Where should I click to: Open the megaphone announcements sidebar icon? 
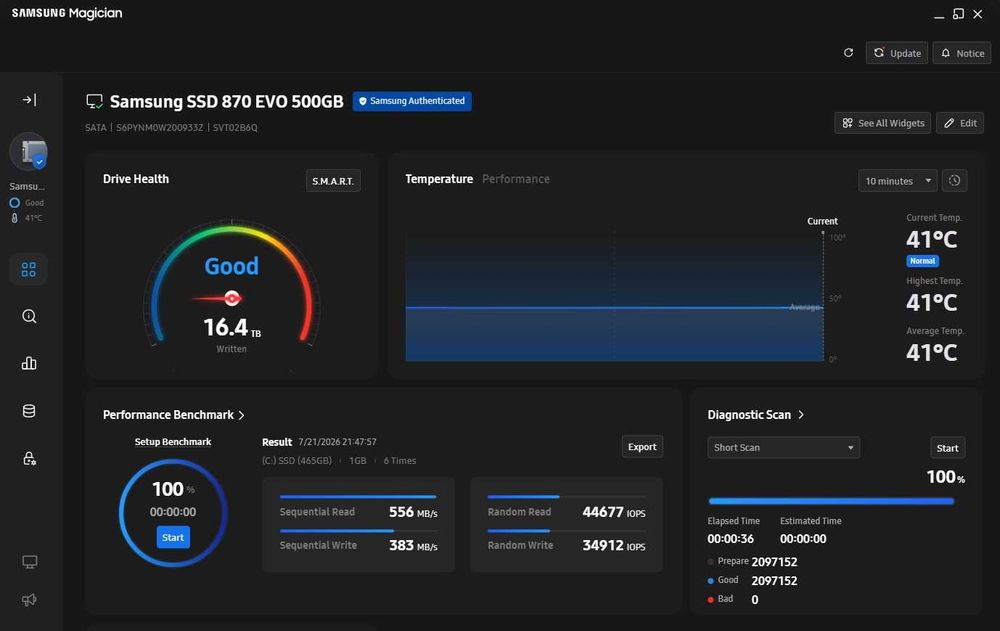[29, 600]
